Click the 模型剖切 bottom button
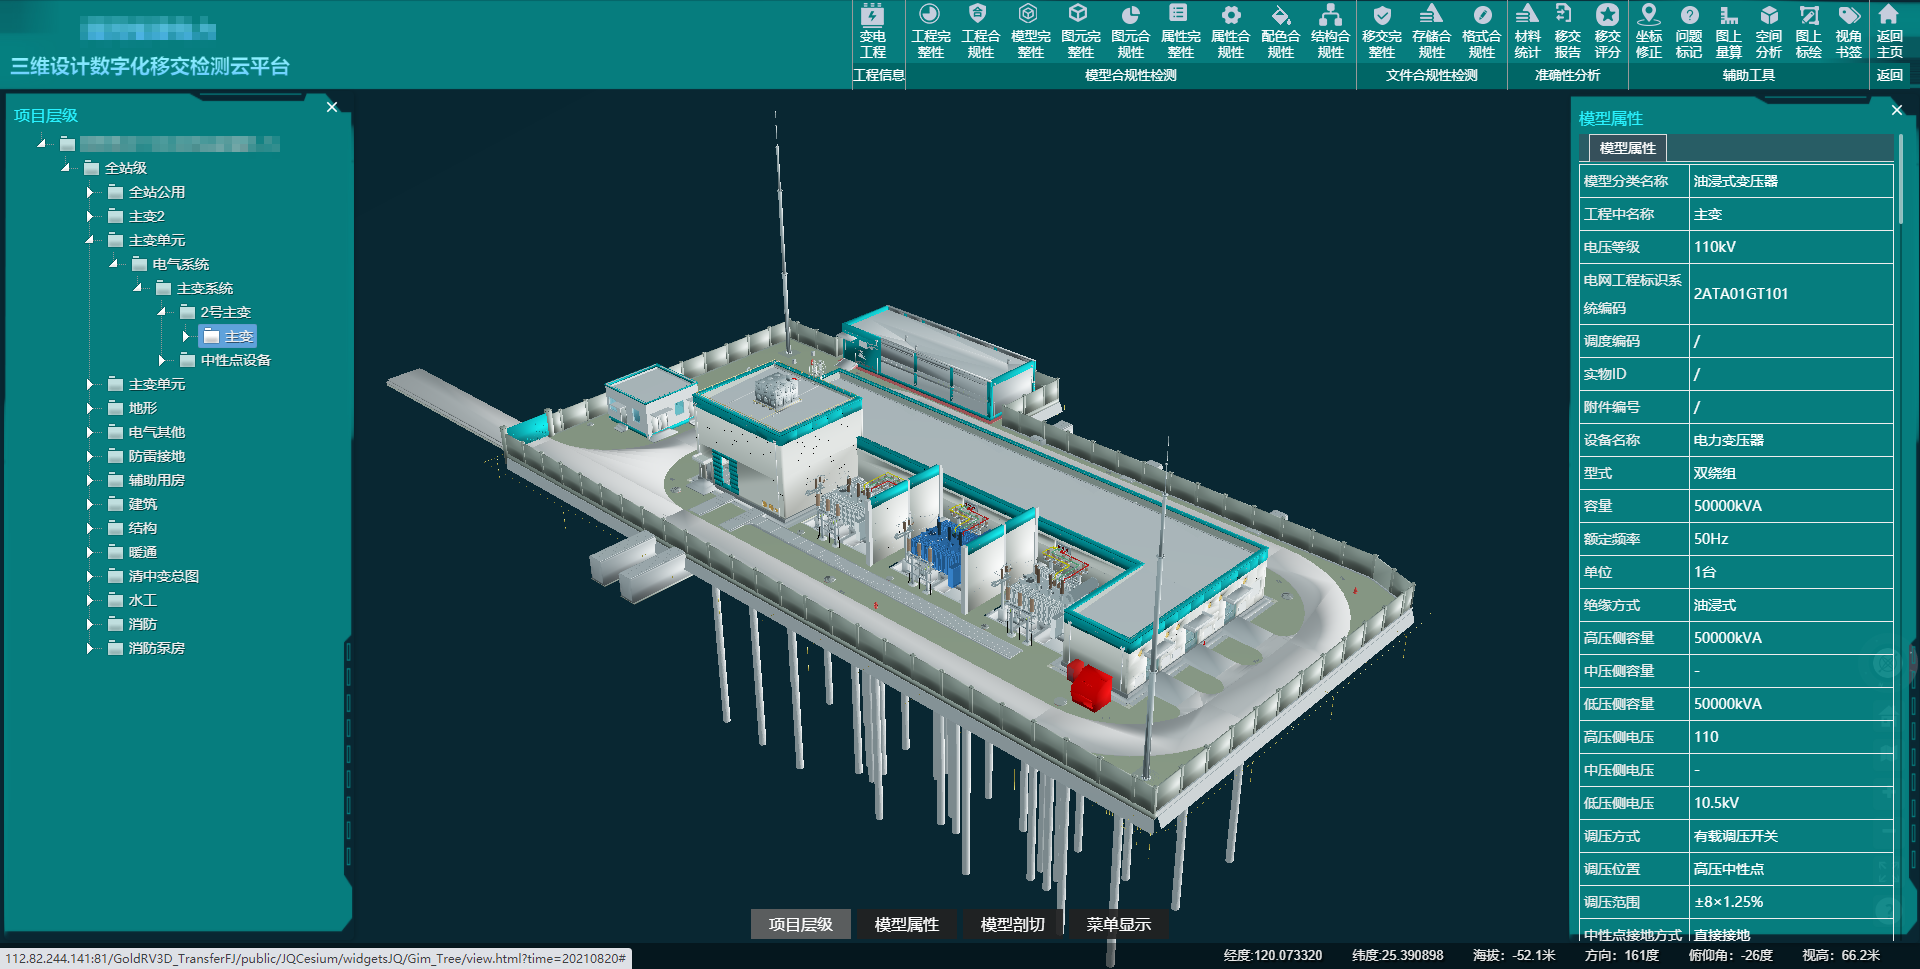1920x969 pixels. pos(1012,924)
